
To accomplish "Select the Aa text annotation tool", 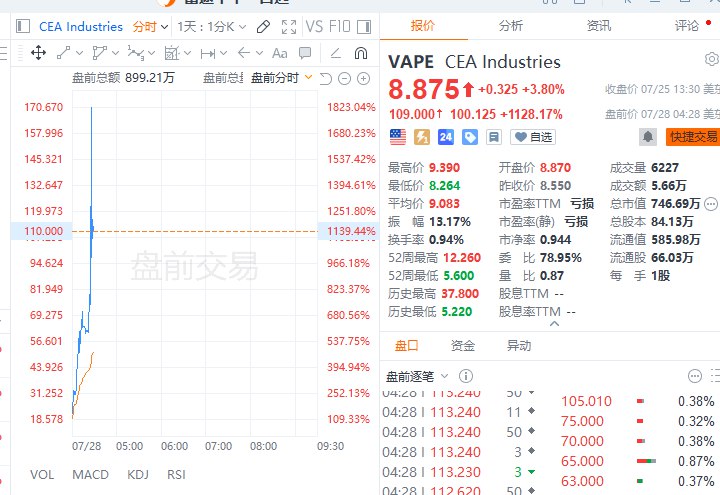I will pos(279,53).
